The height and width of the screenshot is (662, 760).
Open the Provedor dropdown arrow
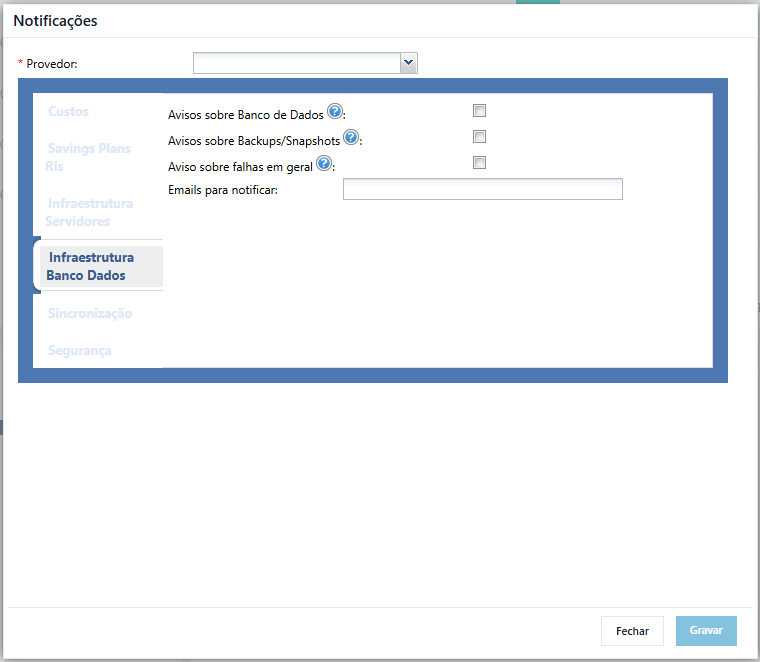(x=409, y=63)
